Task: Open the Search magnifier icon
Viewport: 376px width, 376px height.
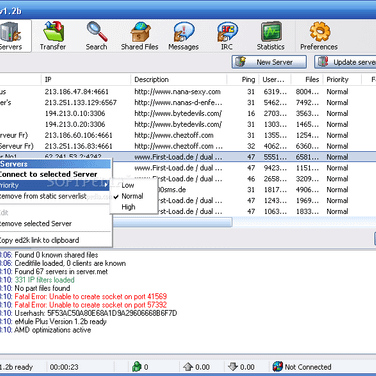Action: [x=97, y=36]
